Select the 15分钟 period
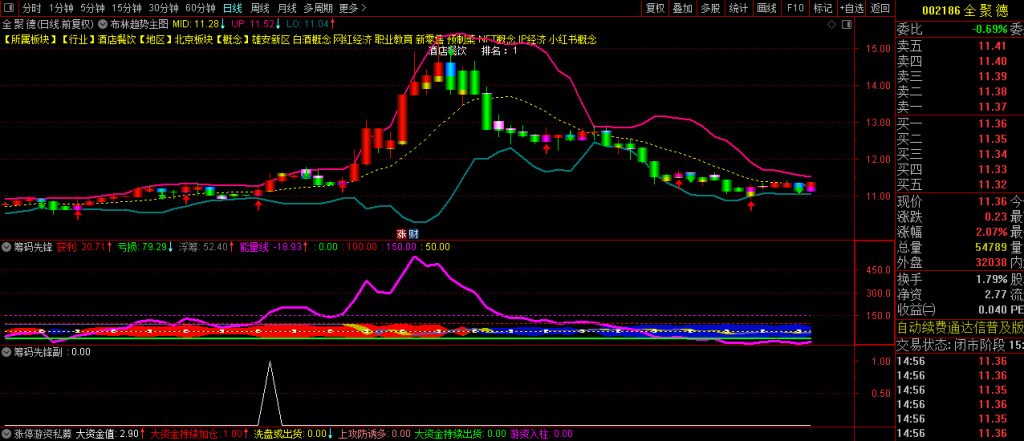The width and height of the screenshot is (1024, 441). (x=126, y=8)
